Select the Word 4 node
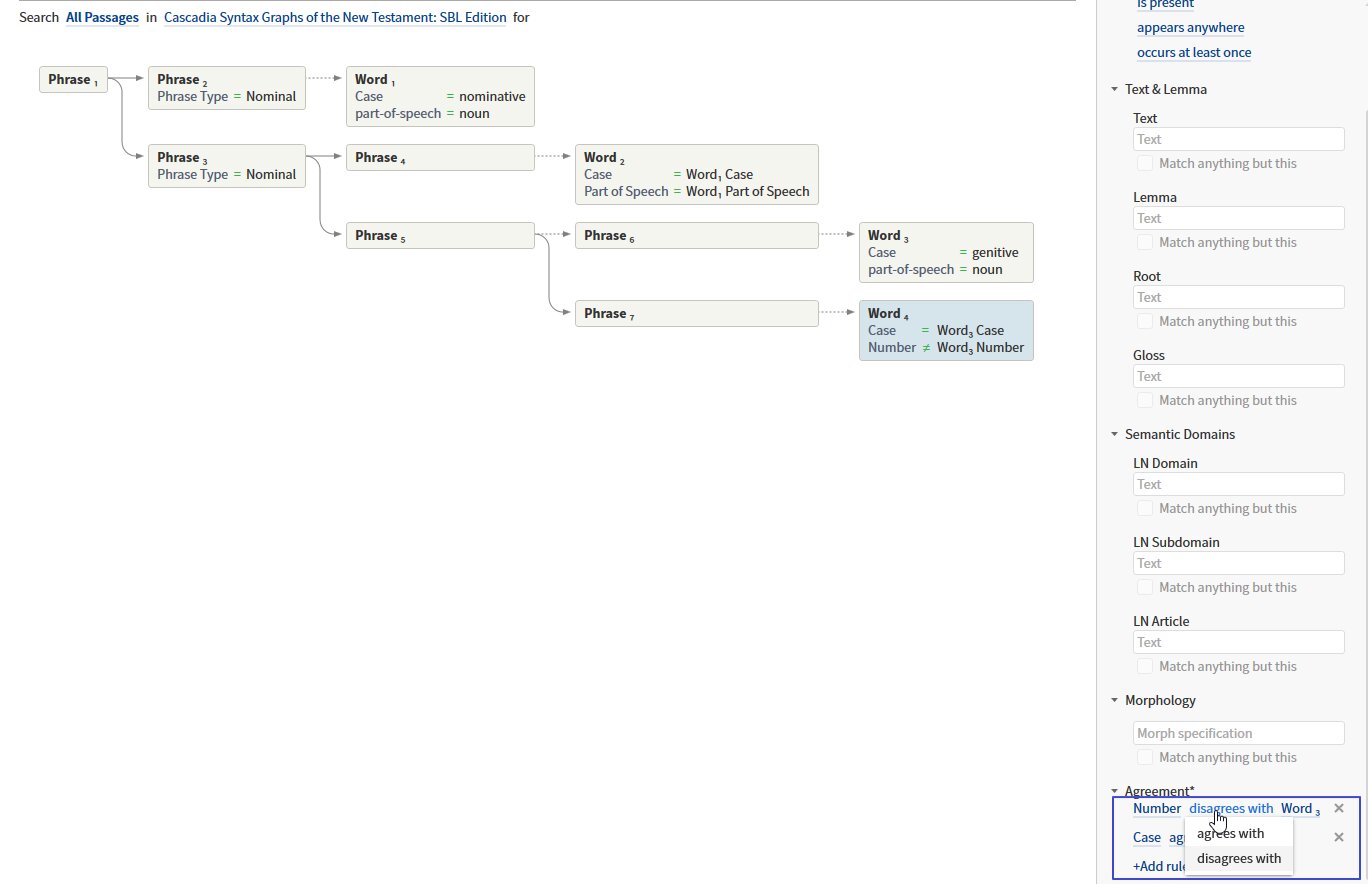1368x884 pixels. [x=945, y=330]
